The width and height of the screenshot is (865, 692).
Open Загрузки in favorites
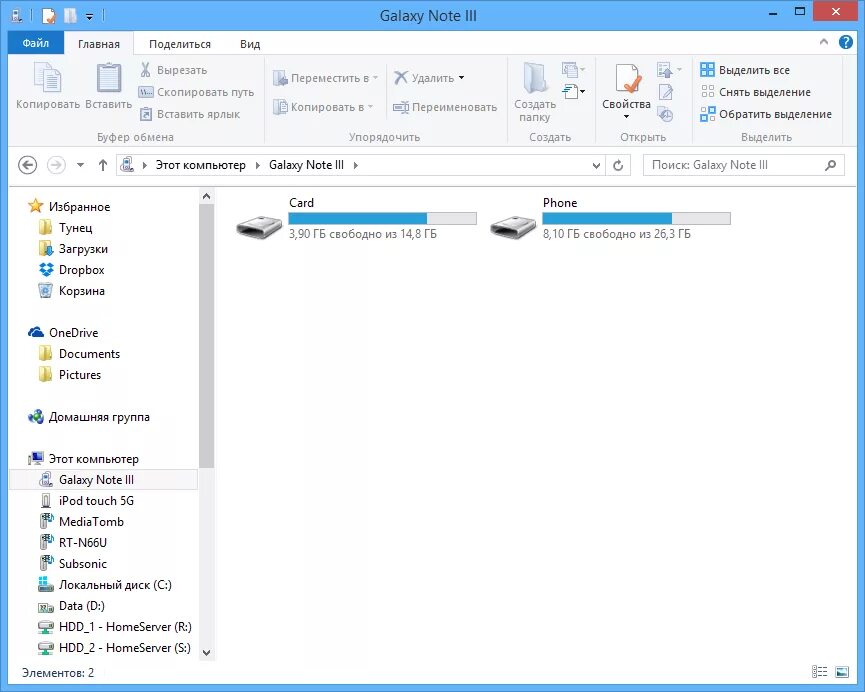click(x=83, y=249)
